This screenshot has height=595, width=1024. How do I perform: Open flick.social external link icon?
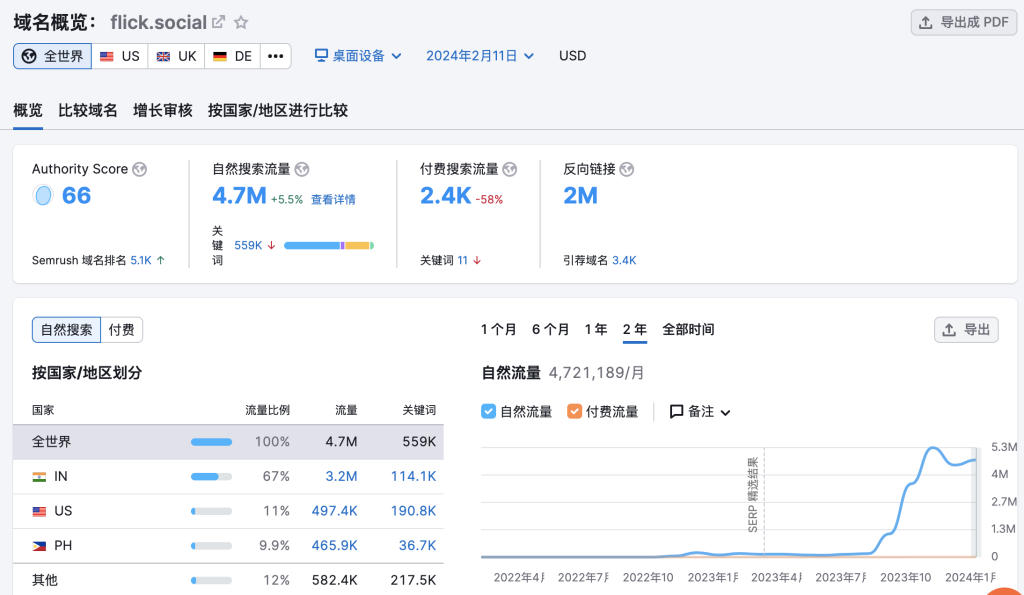pos(218,22)
